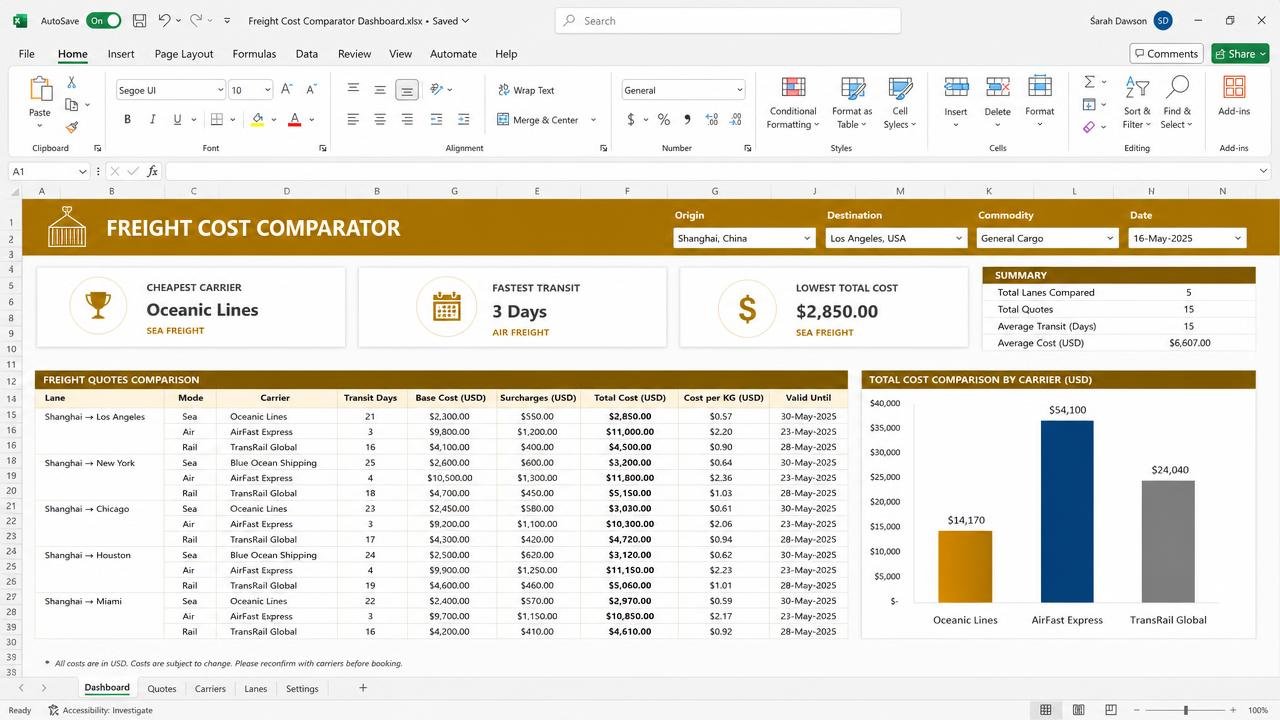Open the Name Box dropdown arrow

coord(83,172)
